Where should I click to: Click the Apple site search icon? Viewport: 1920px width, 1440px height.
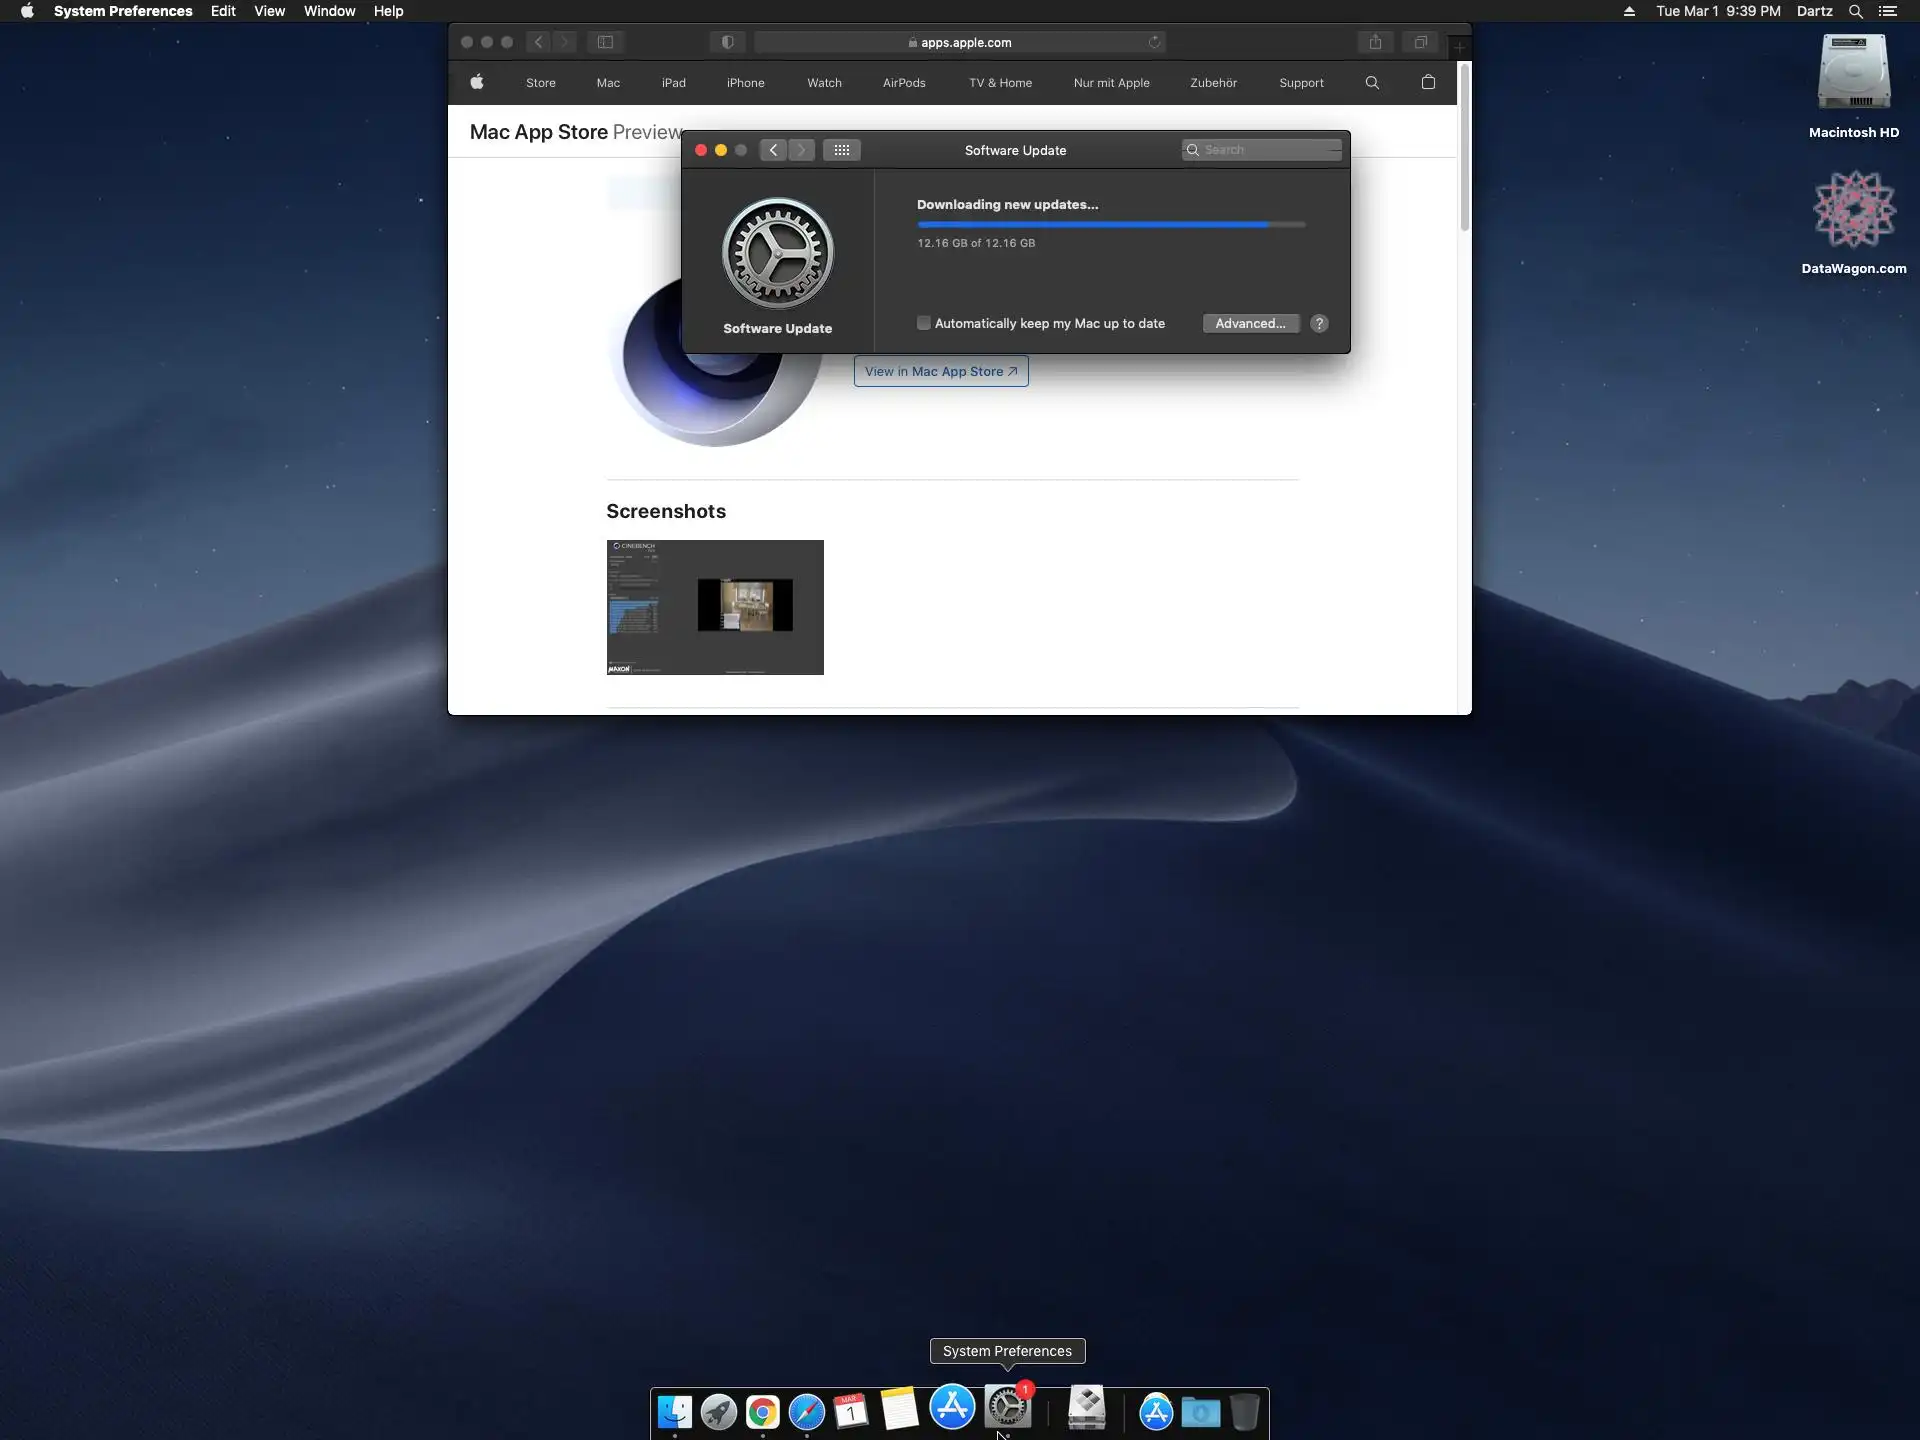(x=1372, y=83)
